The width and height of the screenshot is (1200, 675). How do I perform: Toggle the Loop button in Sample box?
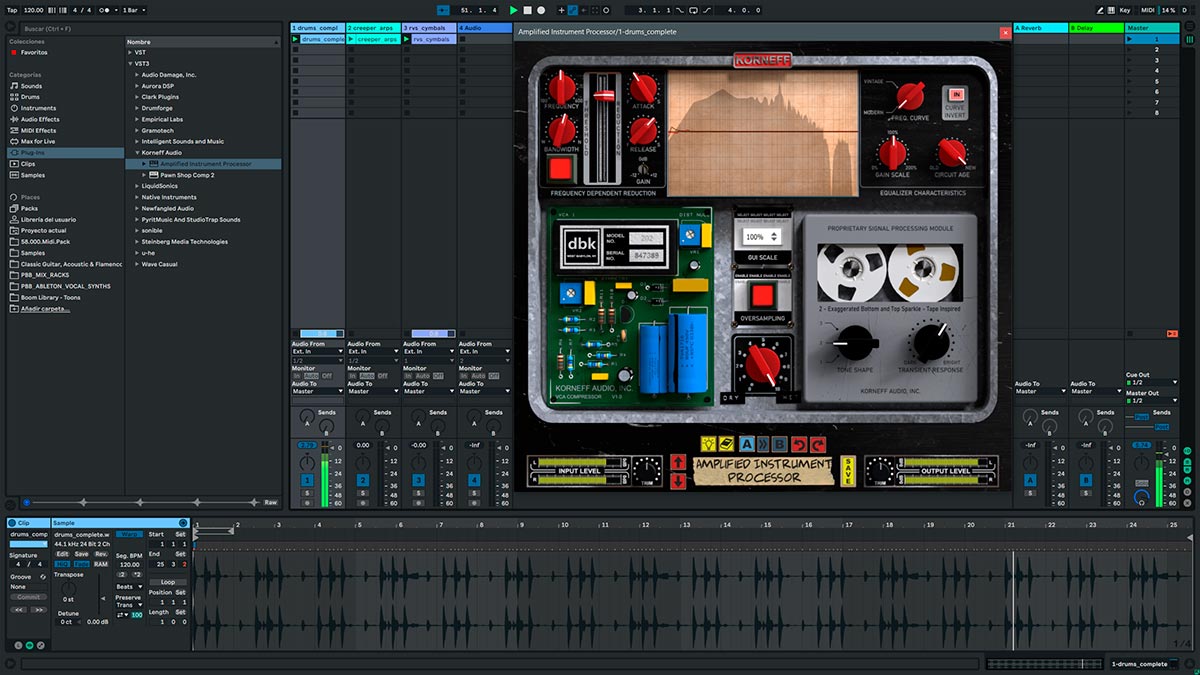point(167,582)
